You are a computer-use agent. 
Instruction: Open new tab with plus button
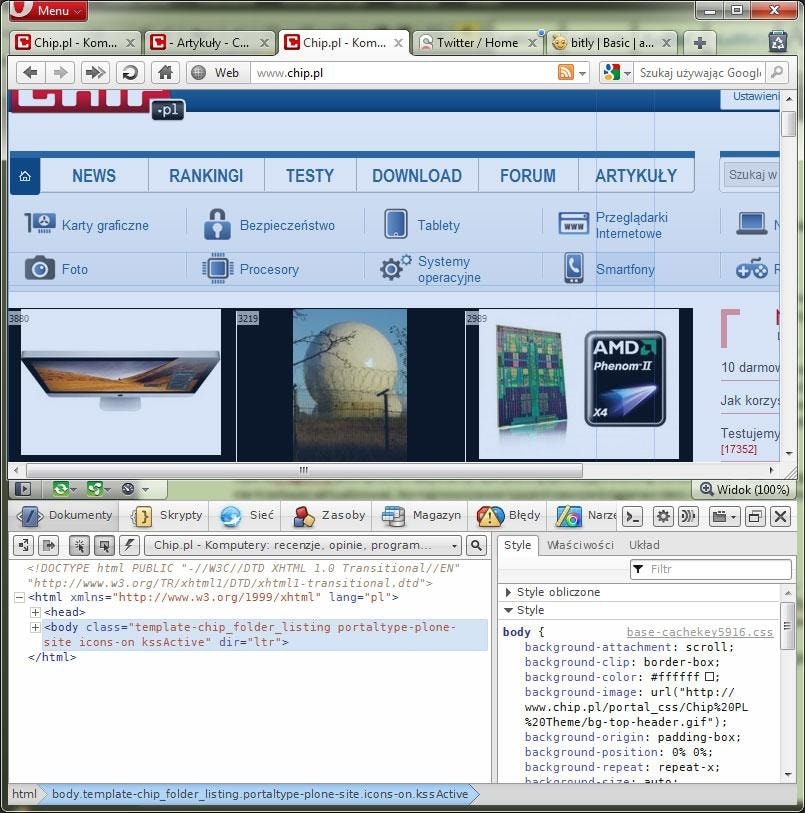[700, 43]
